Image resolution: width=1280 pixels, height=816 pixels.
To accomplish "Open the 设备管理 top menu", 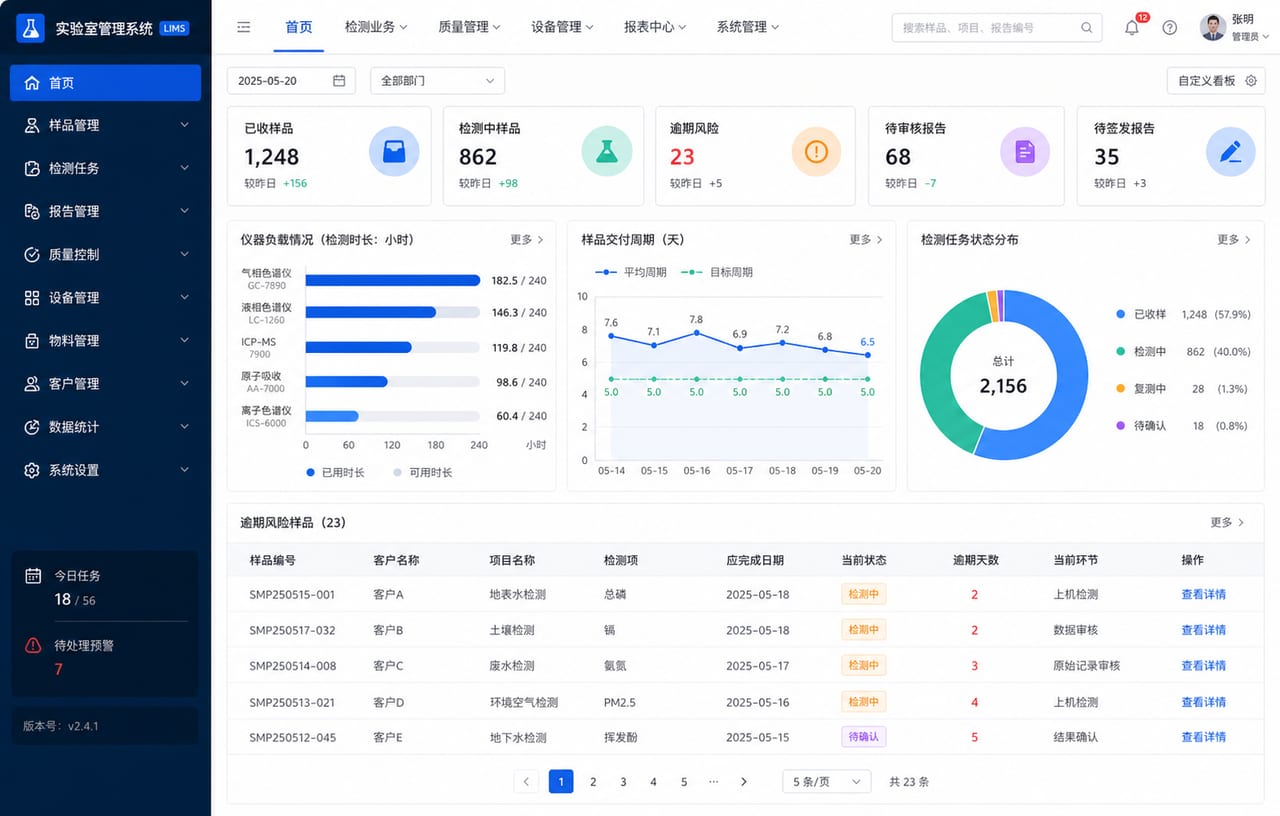I will coord(562,28).
